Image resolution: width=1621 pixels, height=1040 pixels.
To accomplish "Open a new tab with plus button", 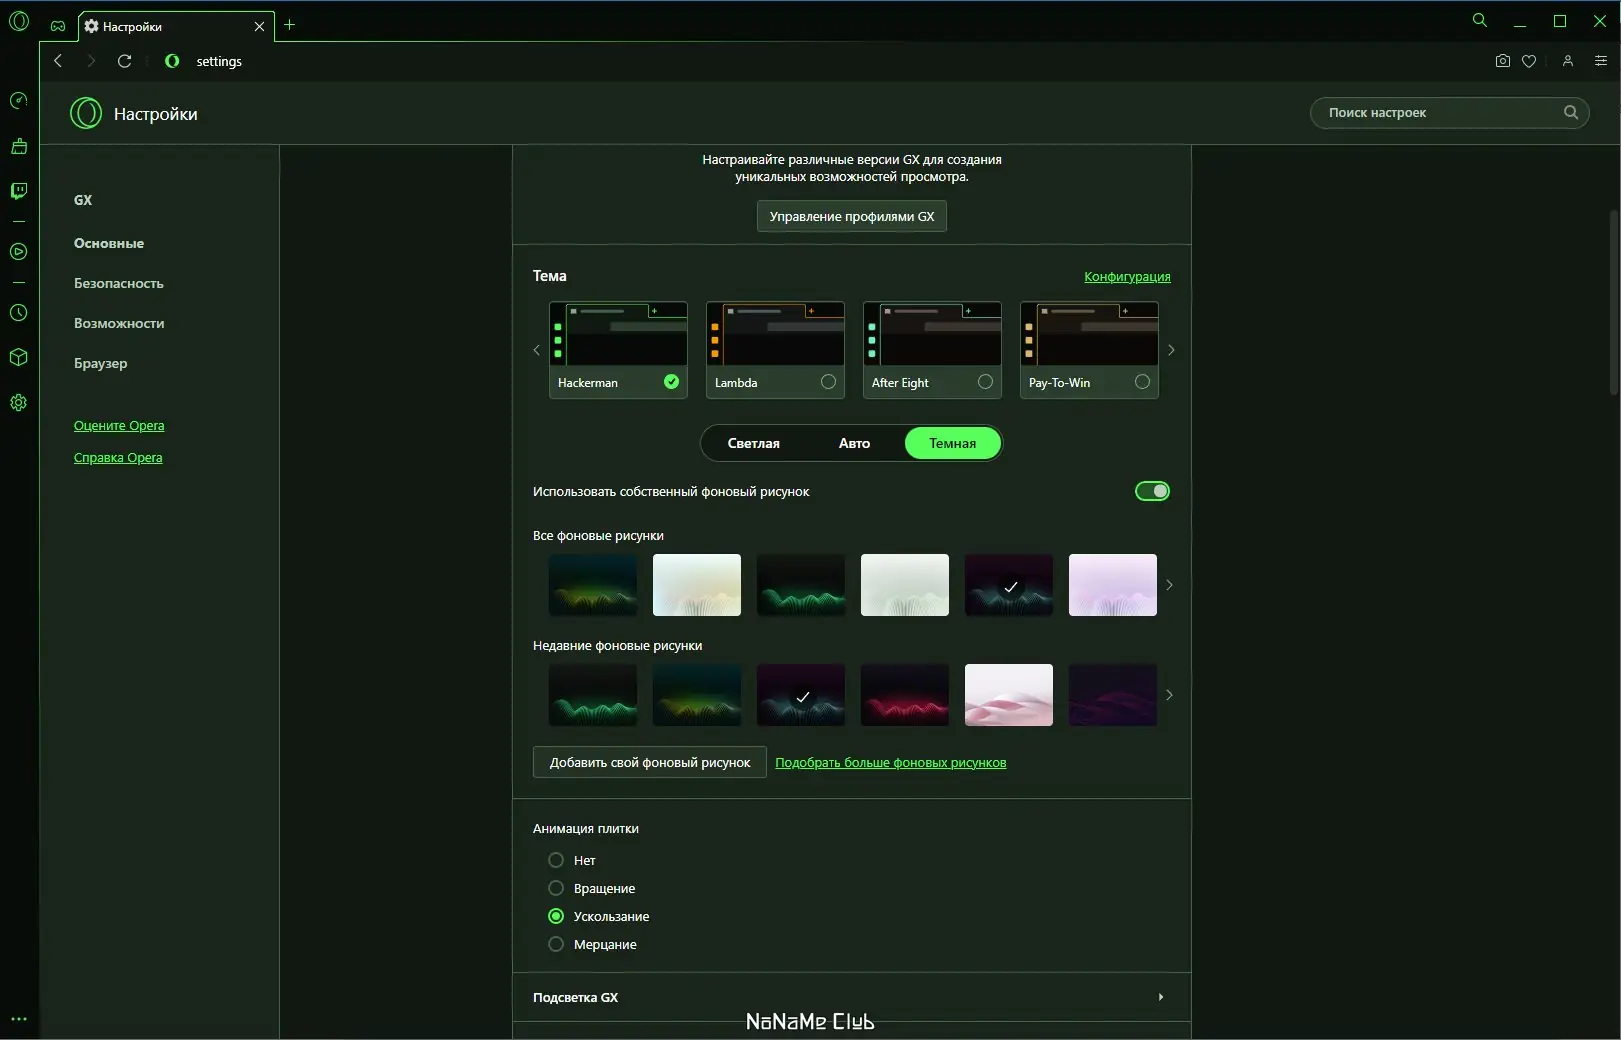I will click(x=290, y=25).
